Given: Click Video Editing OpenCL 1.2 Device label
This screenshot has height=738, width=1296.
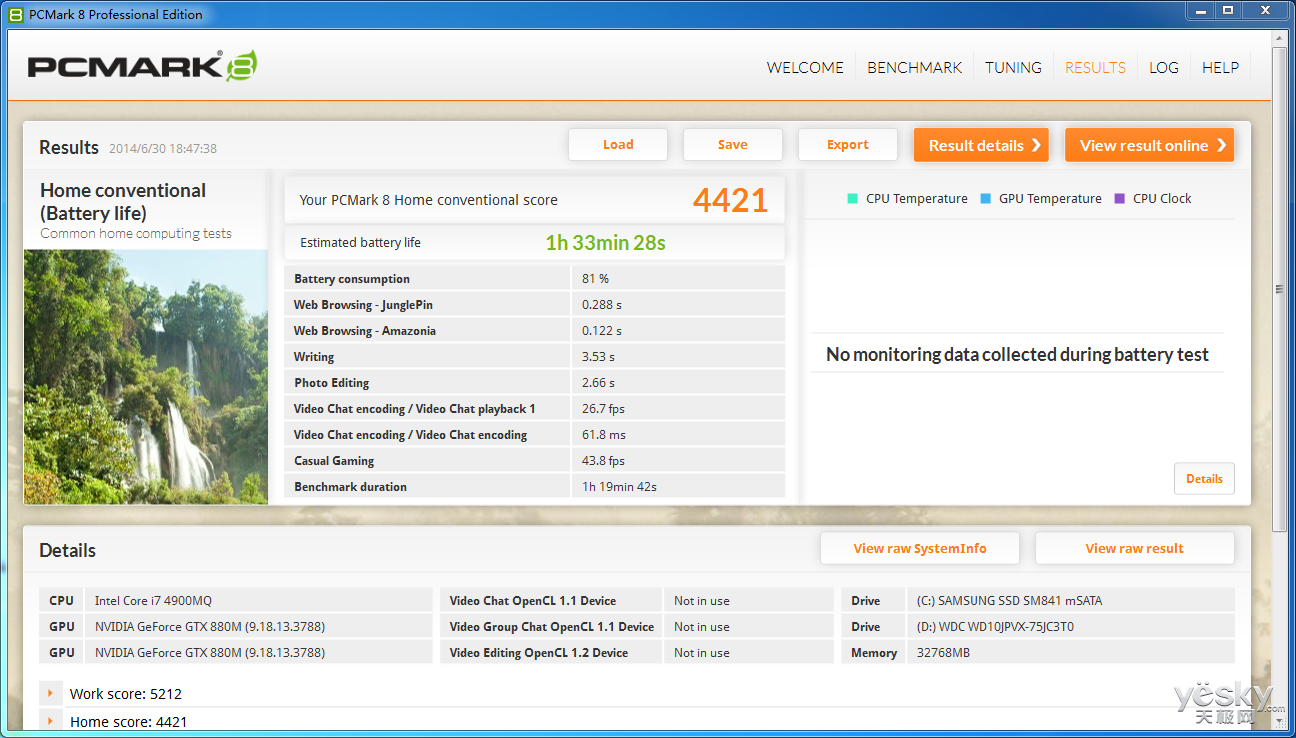Looking at the screenshot, I should [539, 653].
